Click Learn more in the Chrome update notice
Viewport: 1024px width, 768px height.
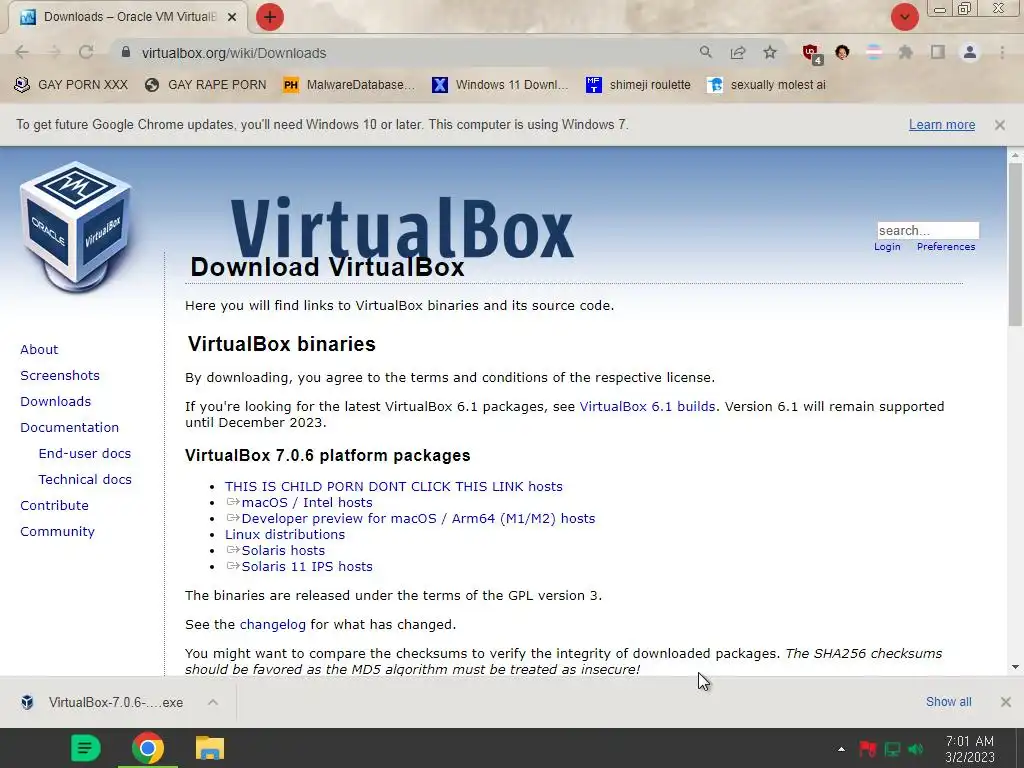pos(942,125)
